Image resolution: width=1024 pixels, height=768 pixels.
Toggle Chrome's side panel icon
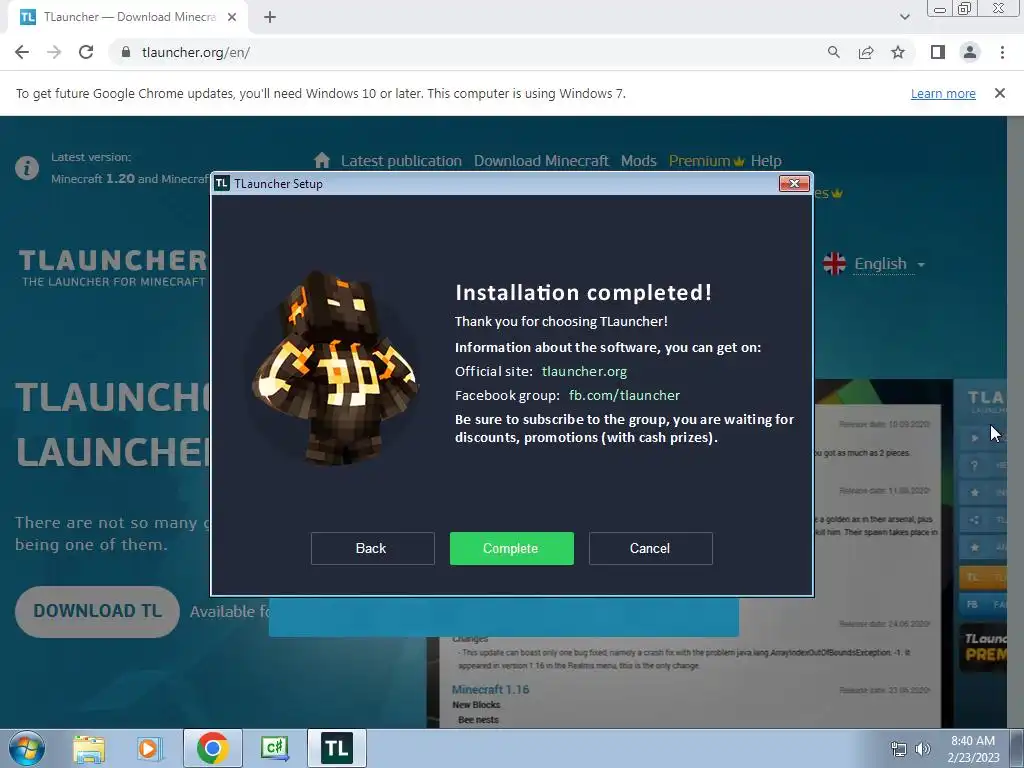pos(938,52)
